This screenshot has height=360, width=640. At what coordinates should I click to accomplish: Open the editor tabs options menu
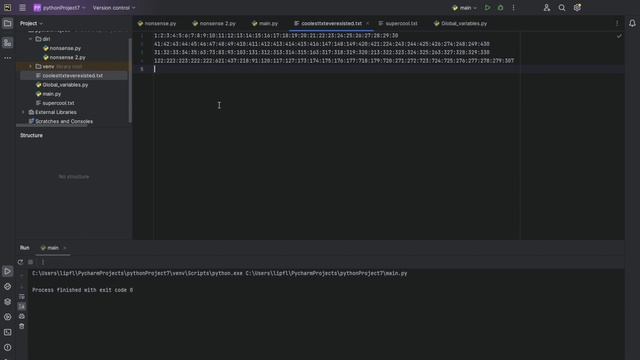617,23
